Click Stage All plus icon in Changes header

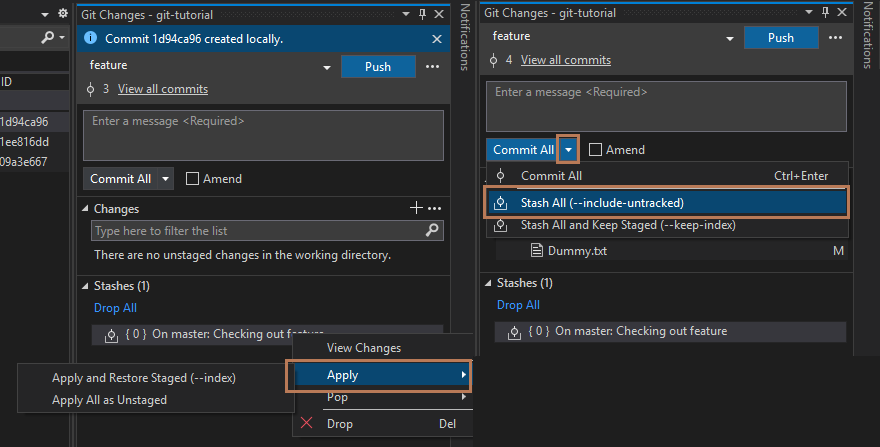coord(416,208)
